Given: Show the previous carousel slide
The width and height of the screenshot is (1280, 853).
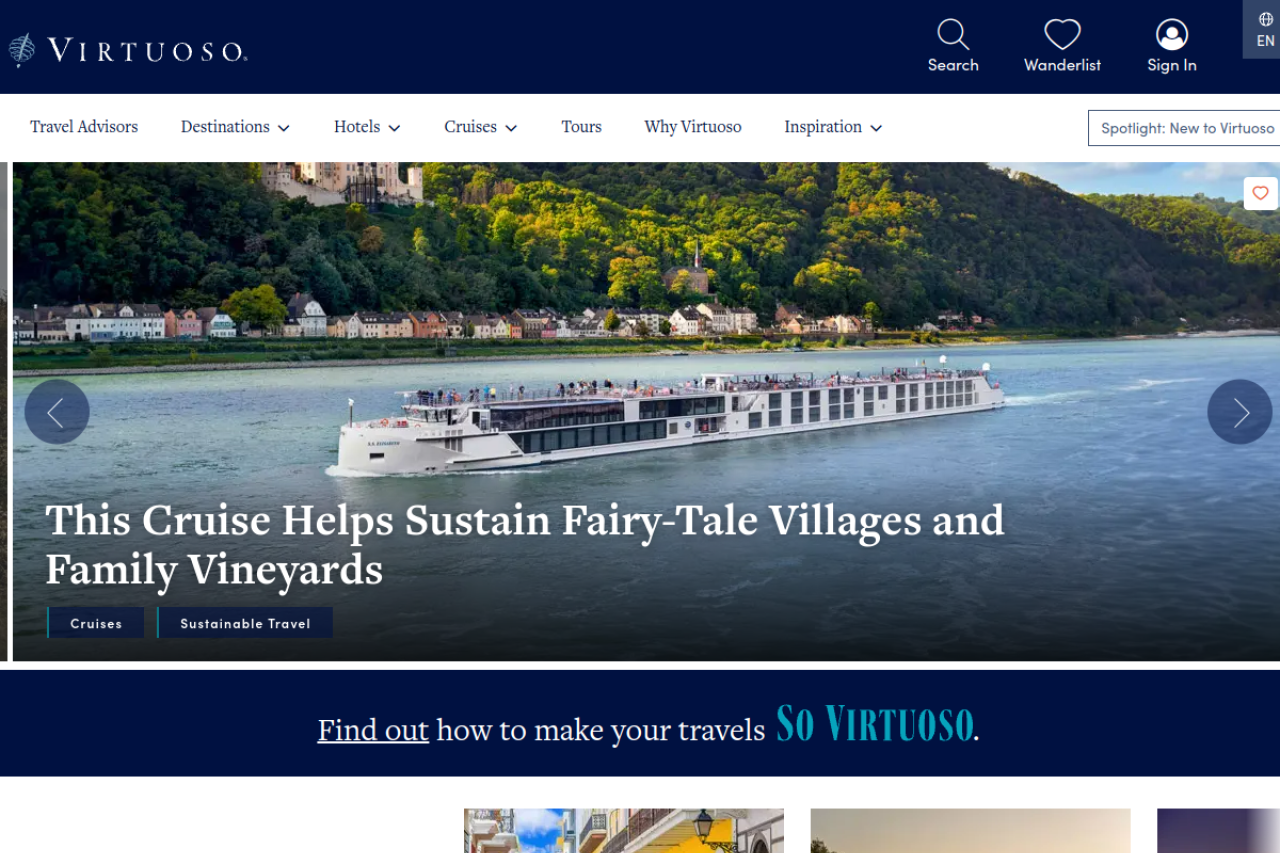Looking at the screenshot, I should (57, 412).
